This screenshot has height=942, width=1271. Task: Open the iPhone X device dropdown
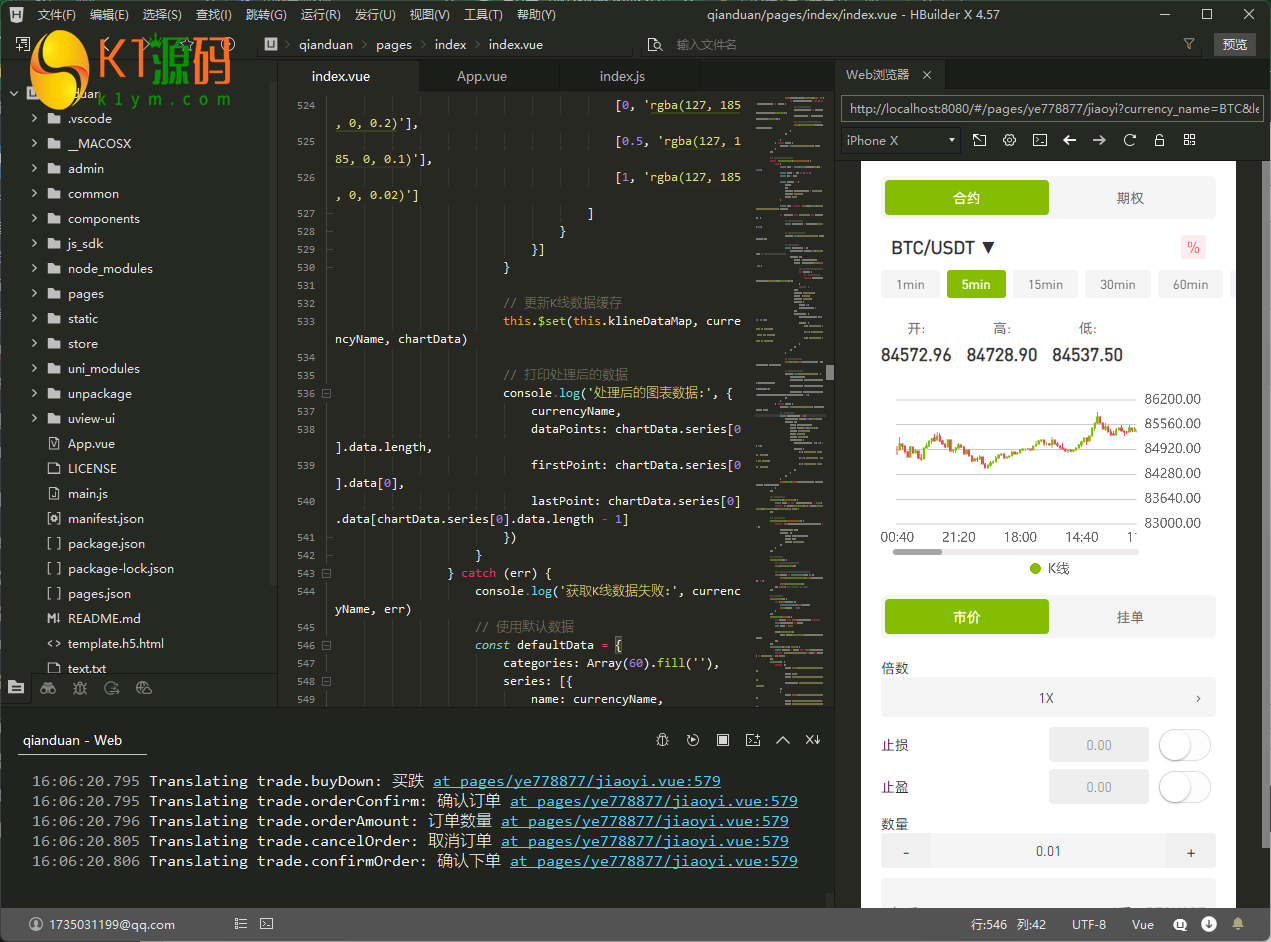(900, 141)
